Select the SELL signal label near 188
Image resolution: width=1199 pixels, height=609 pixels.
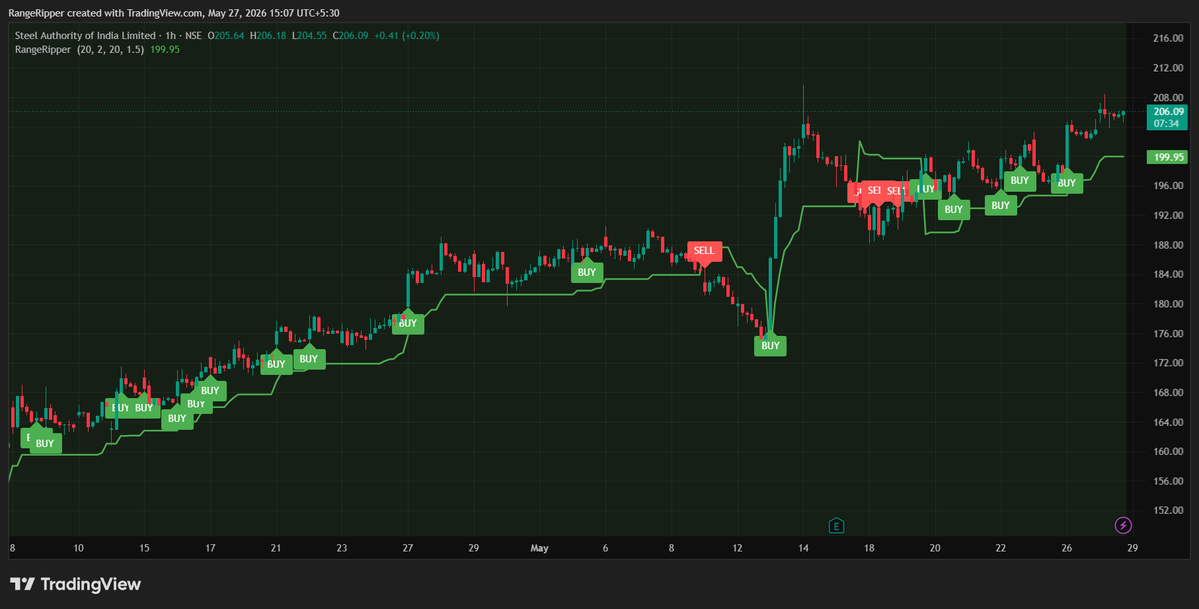tap(703, 251)
